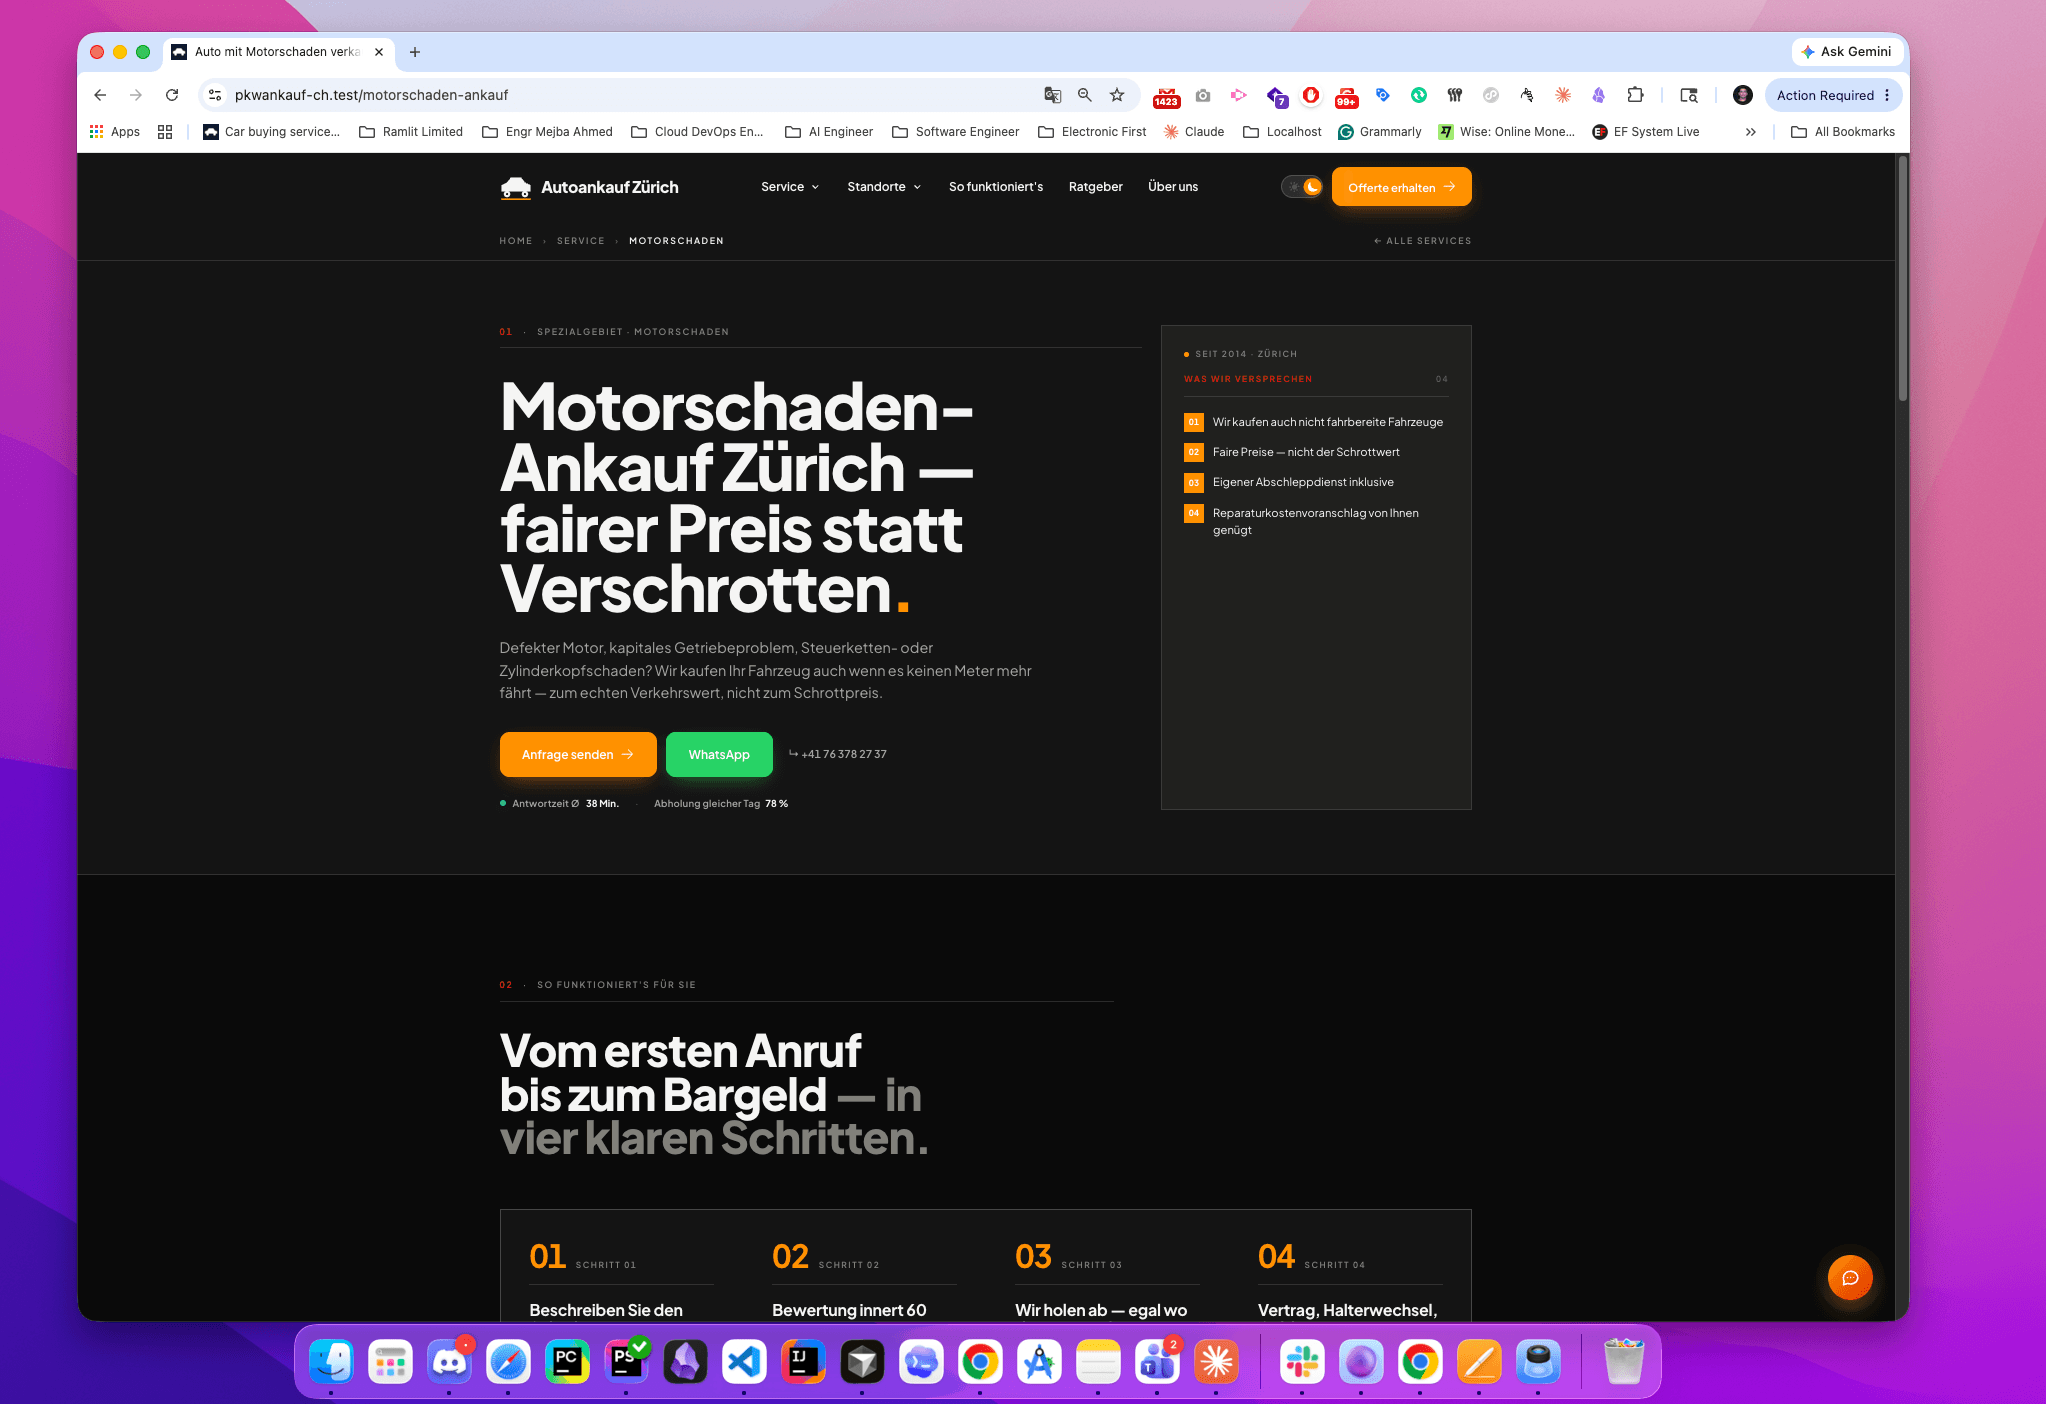Click the Anfrage senden button
The width and height of the screenshot is (2046, 1404).
click(578, 755)
